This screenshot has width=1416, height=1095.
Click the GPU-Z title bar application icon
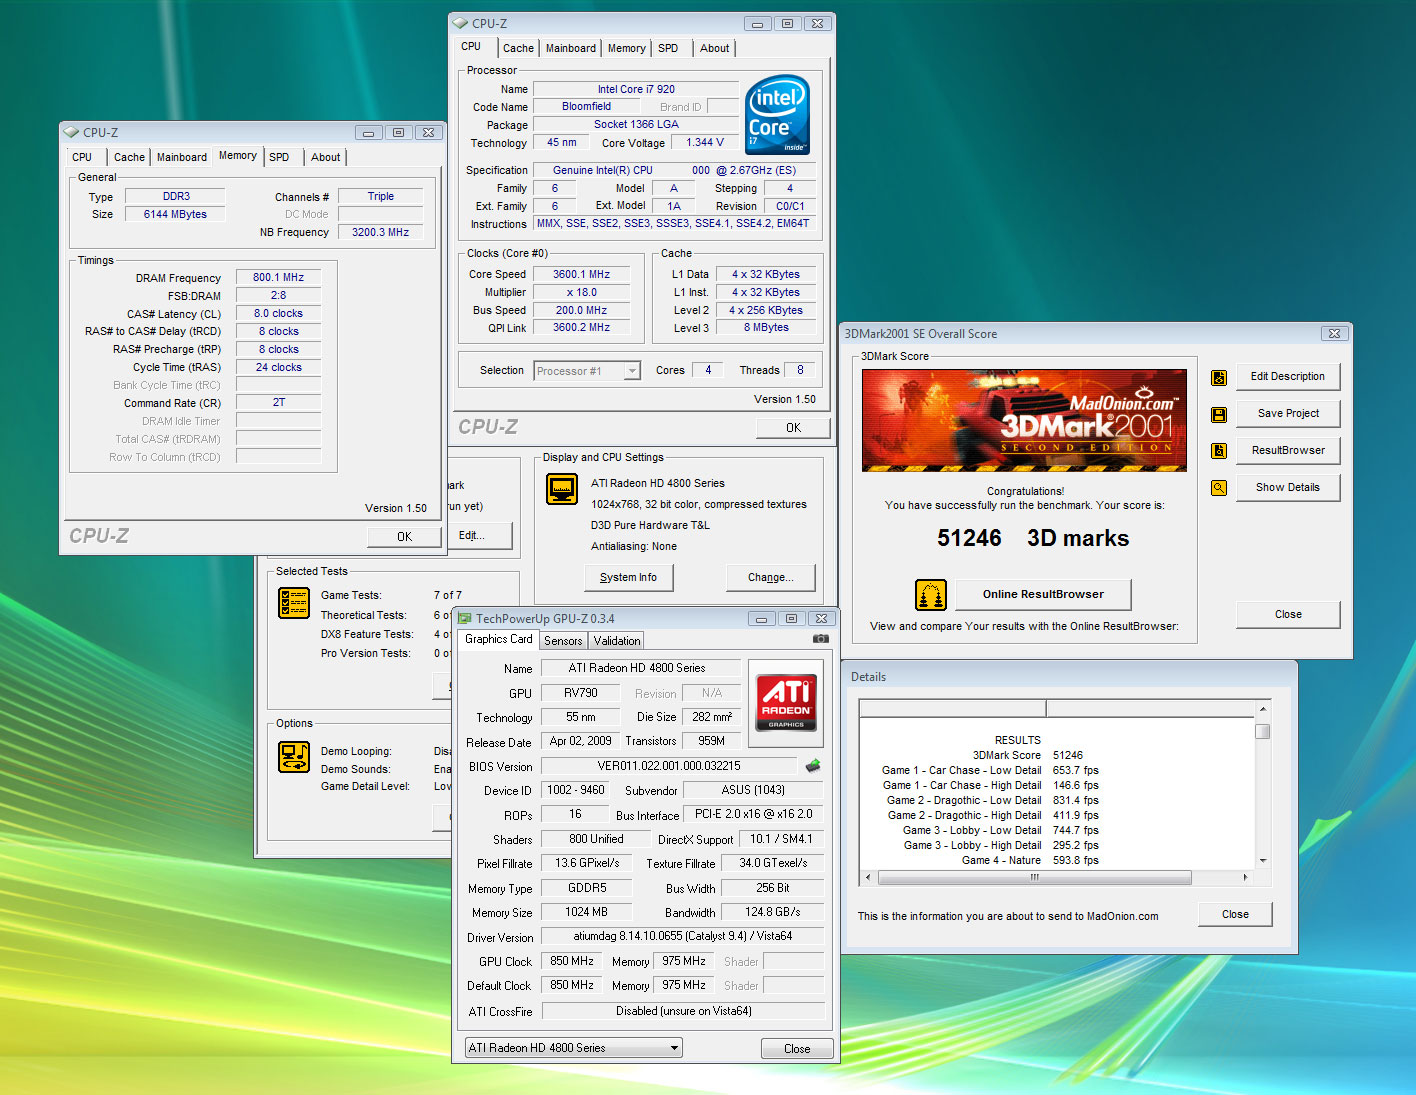(x=464, y=618)
